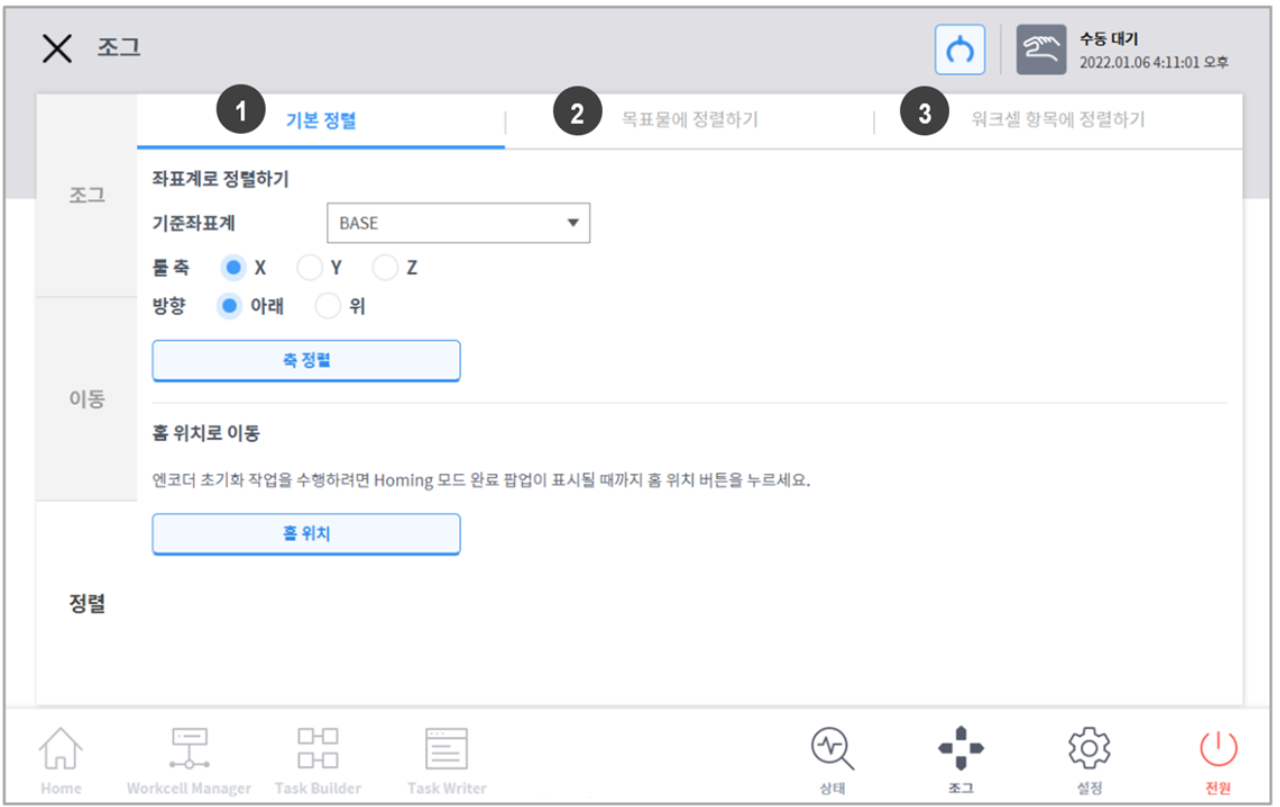Click the 수동 대기 hand mode icon
This screenshot has width=1280, height=807.
pos(1041,50)
